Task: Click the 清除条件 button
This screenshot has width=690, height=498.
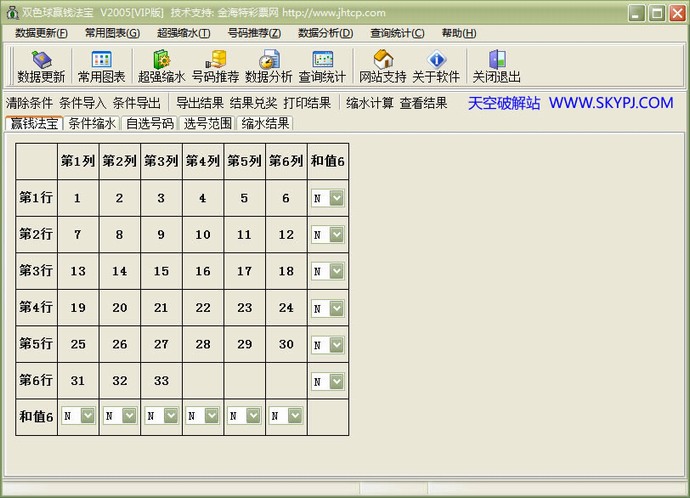Action: click(29, 103)
